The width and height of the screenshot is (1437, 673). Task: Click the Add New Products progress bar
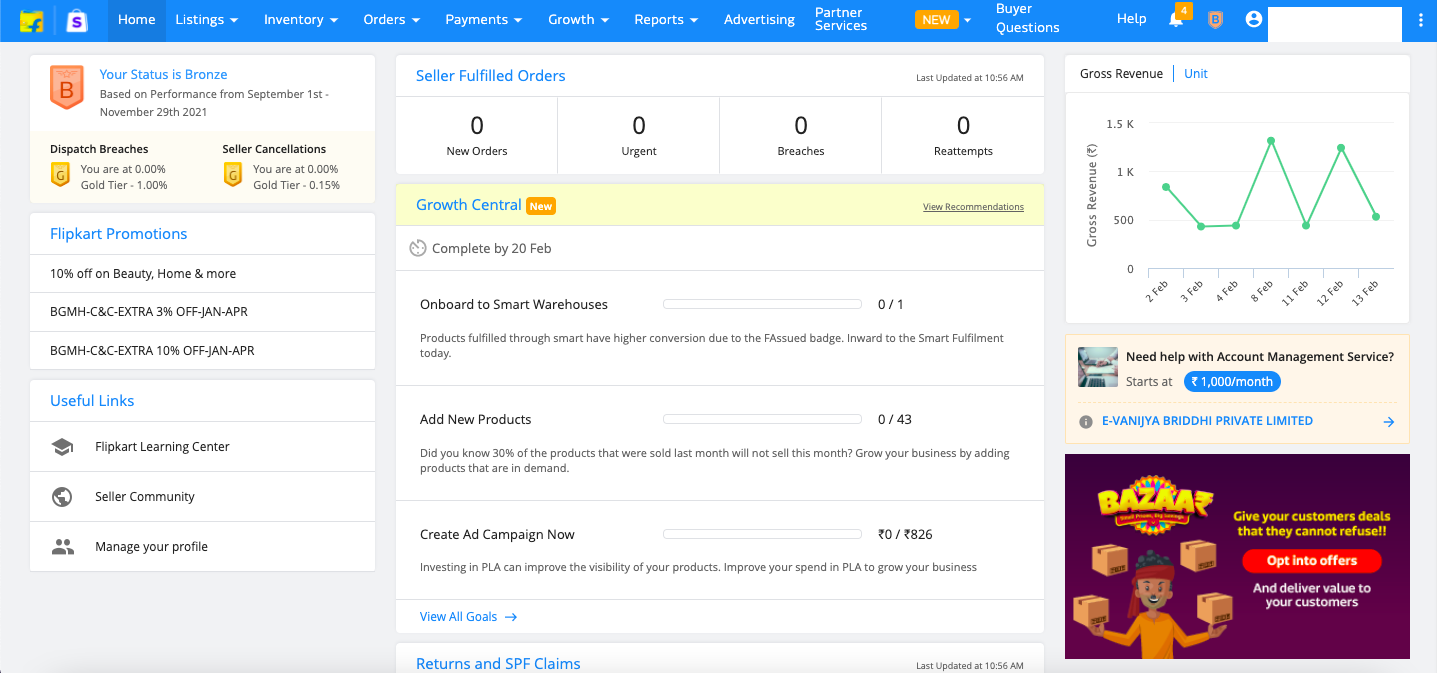pos(762,419)
